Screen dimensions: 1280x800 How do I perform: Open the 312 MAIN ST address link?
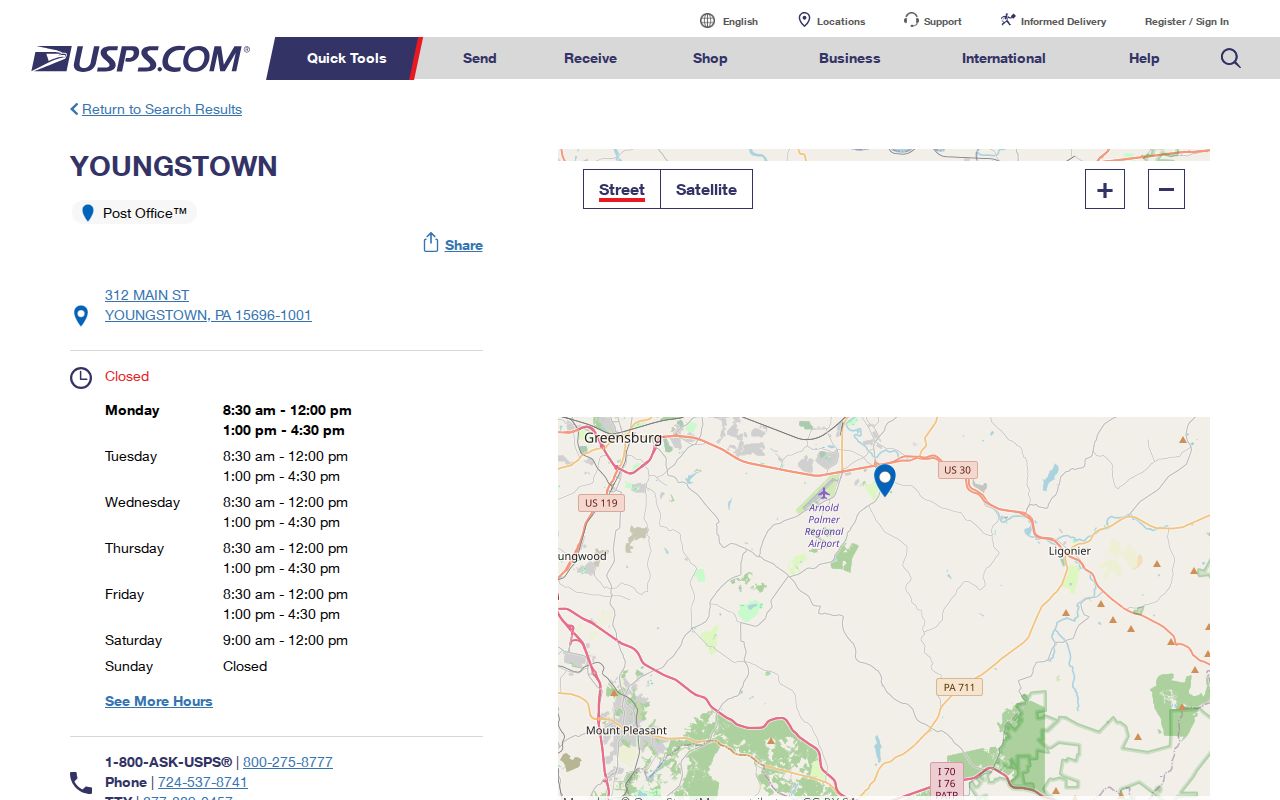147,295
